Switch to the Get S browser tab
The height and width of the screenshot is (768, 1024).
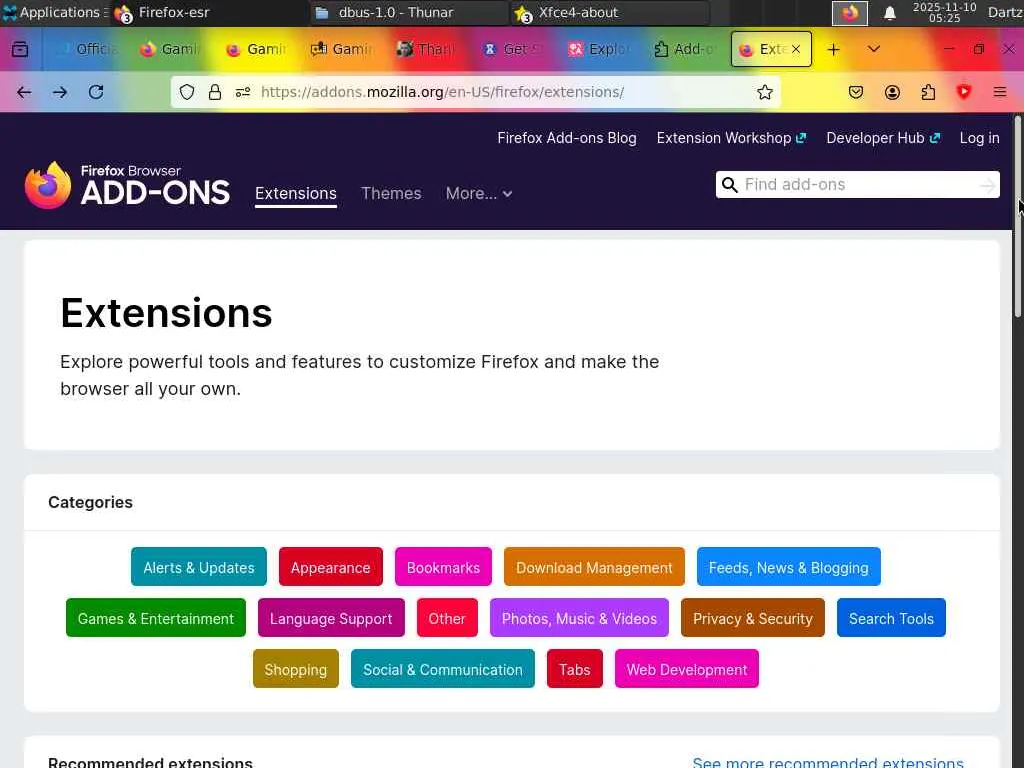[513, 49]
